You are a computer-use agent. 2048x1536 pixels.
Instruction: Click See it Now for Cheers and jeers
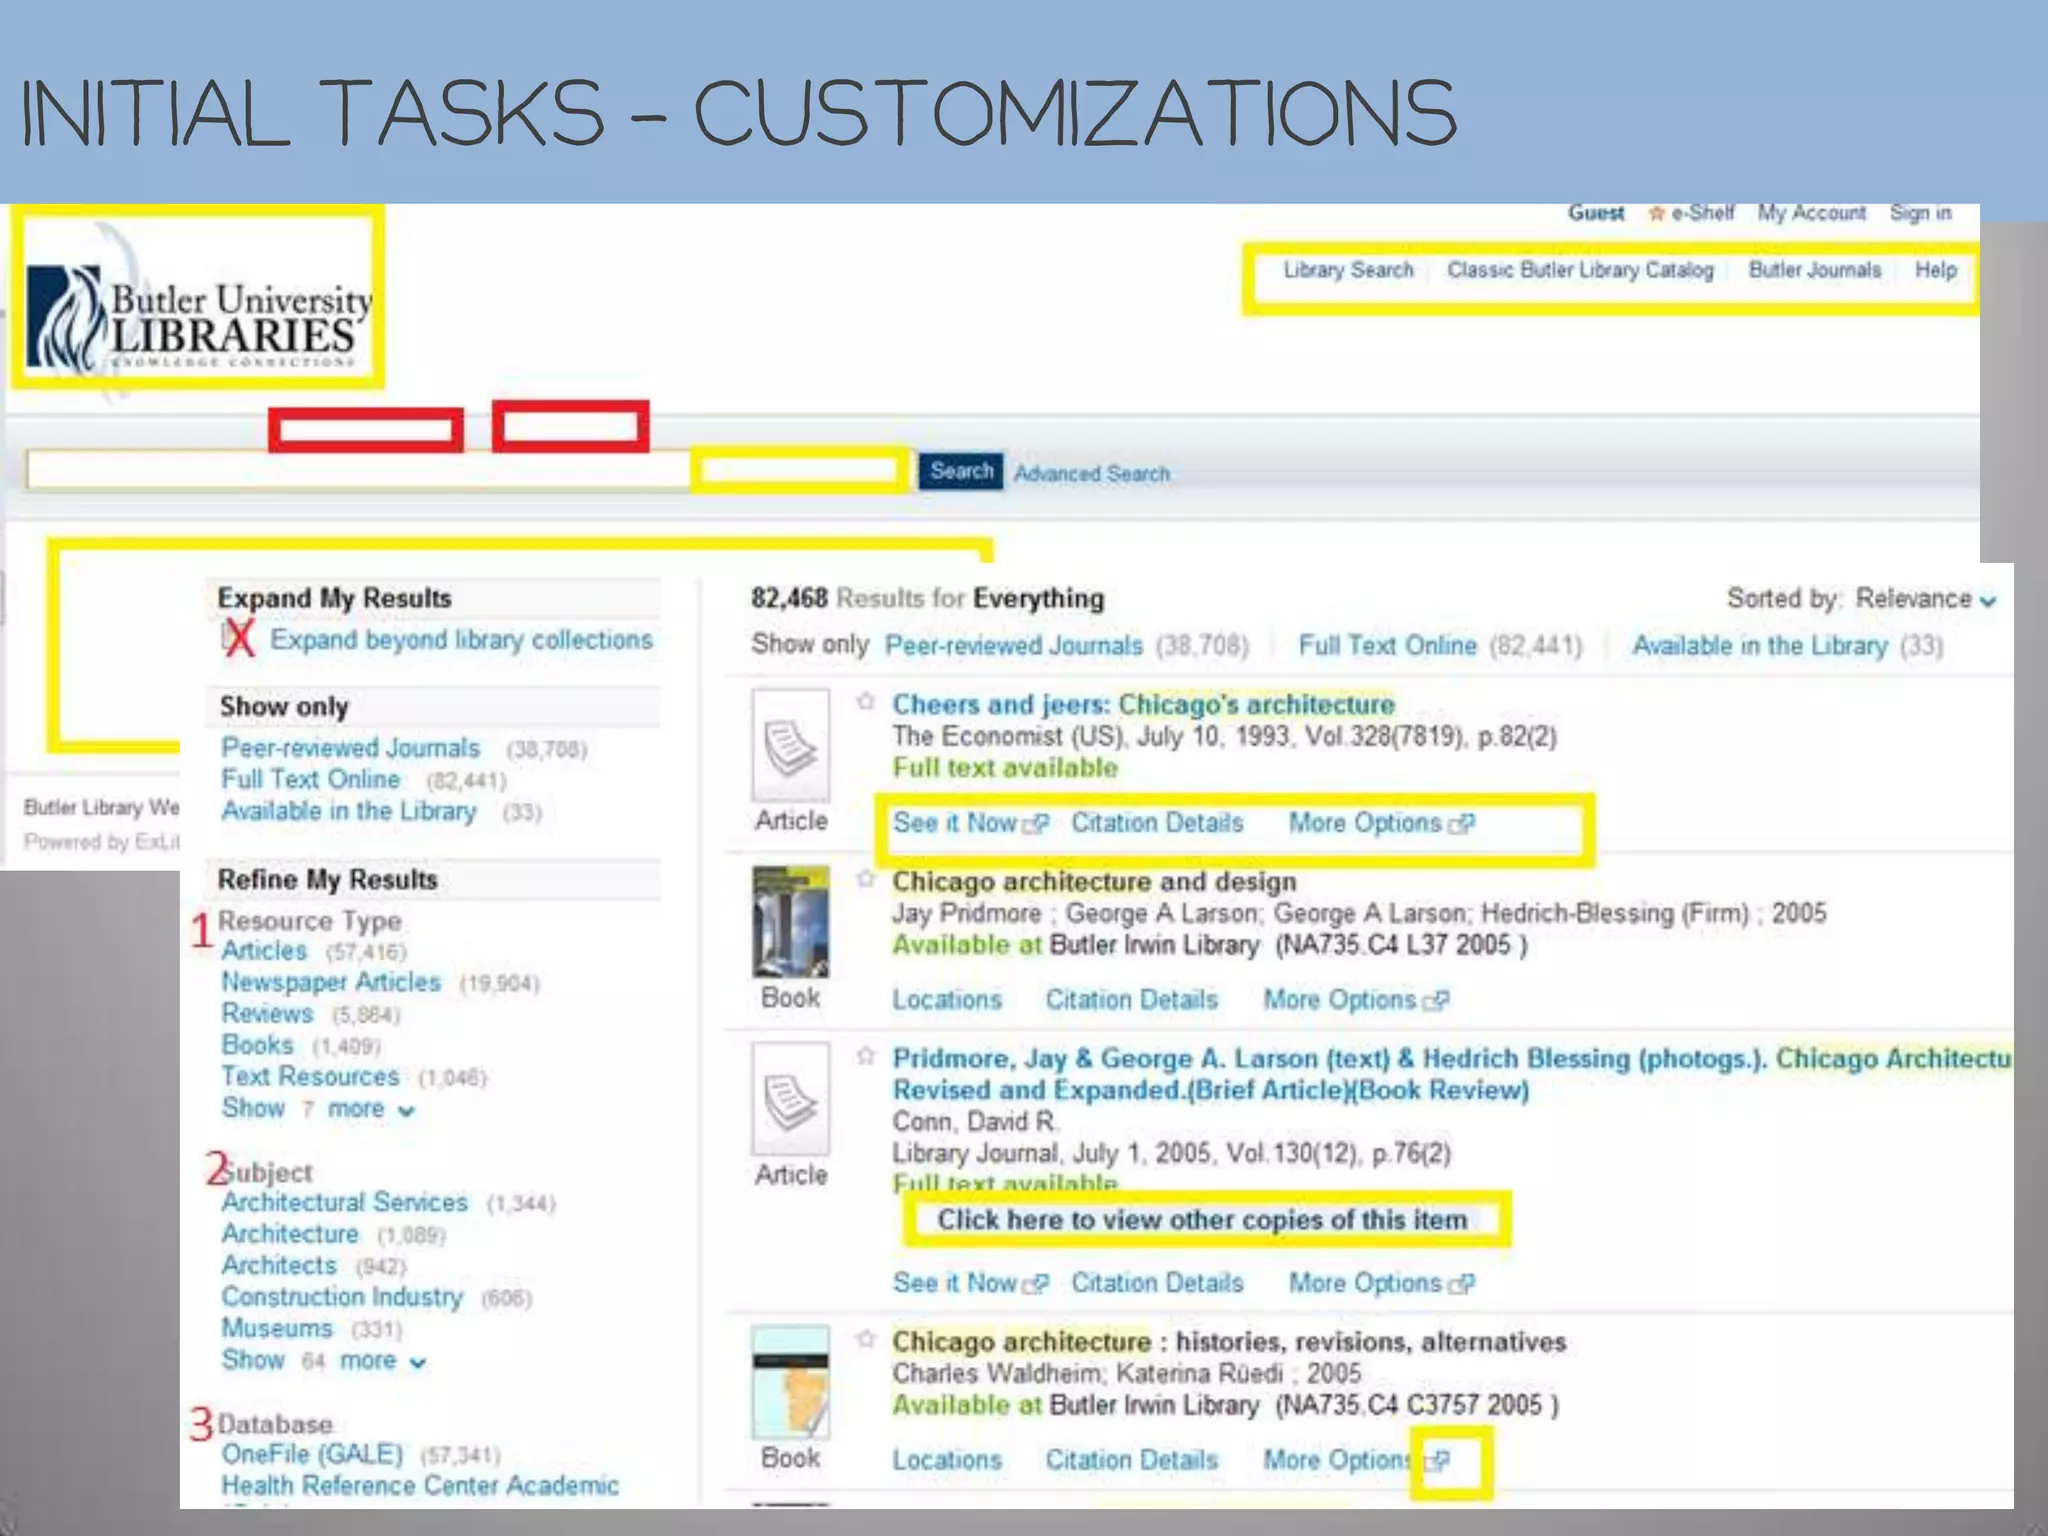[969, 823]
